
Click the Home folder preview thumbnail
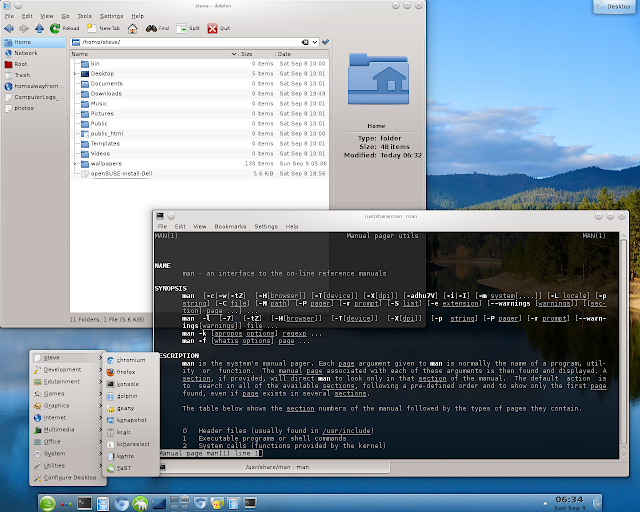(x=378, y=79)
